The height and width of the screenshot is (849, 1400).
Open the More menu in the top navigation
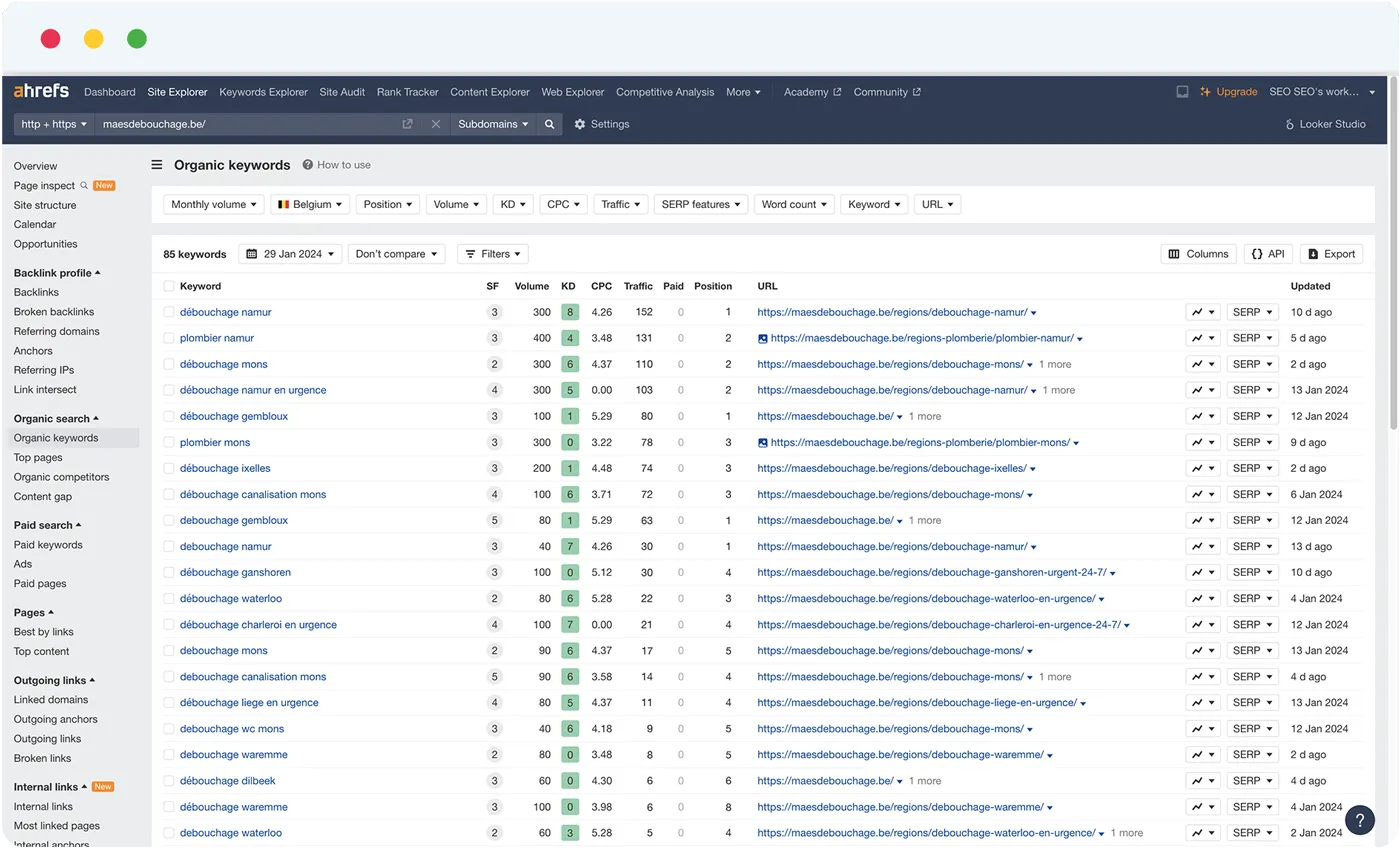743,92
